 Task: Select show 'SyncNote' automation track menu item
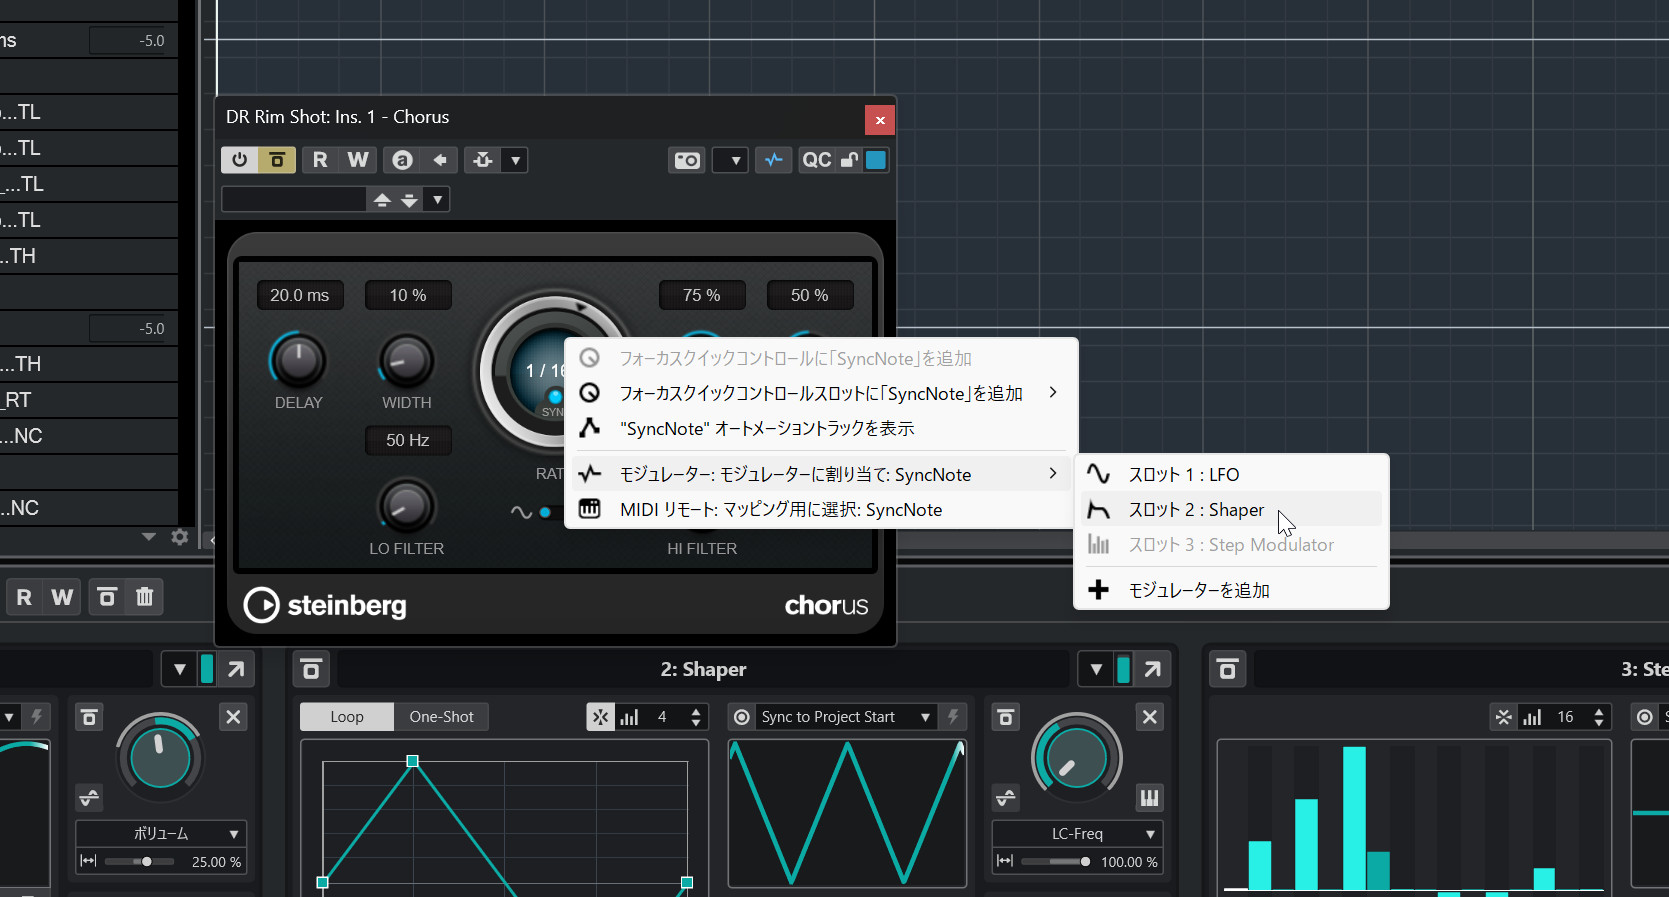coord(821,428)
